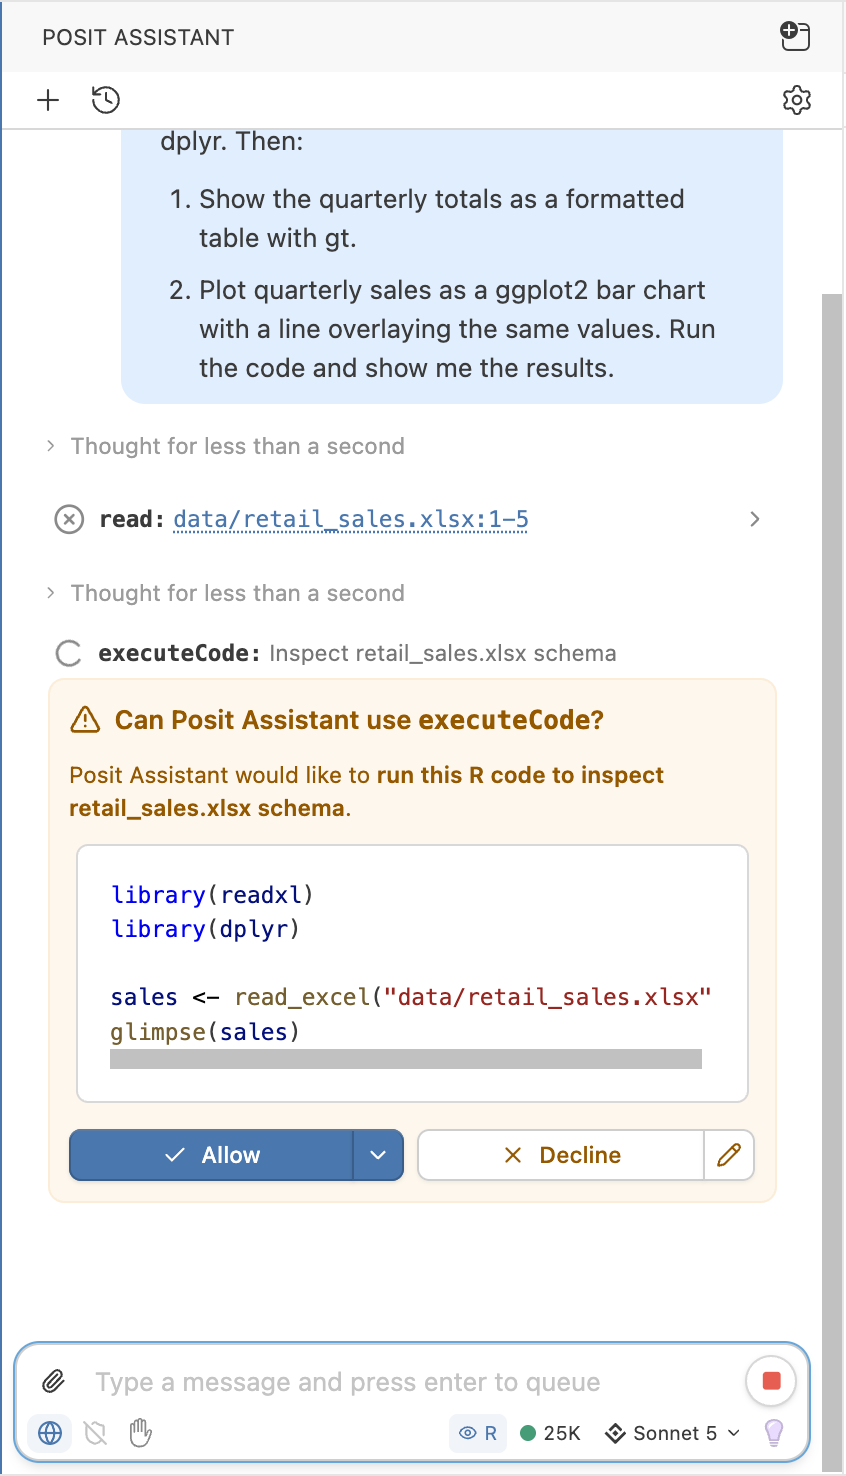Stop the running response
Viewport: 846px width, 1476px height.
(771, 1381)
